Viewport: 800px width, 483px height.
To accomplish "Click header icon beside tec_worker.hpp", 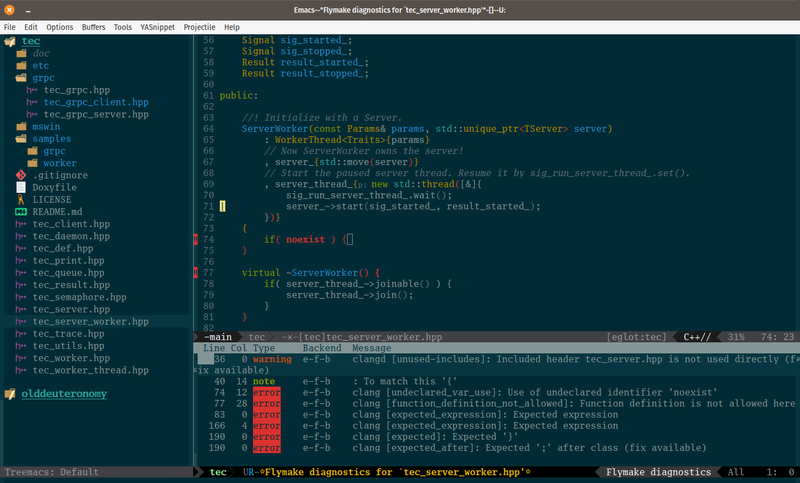I will [21, 358].
